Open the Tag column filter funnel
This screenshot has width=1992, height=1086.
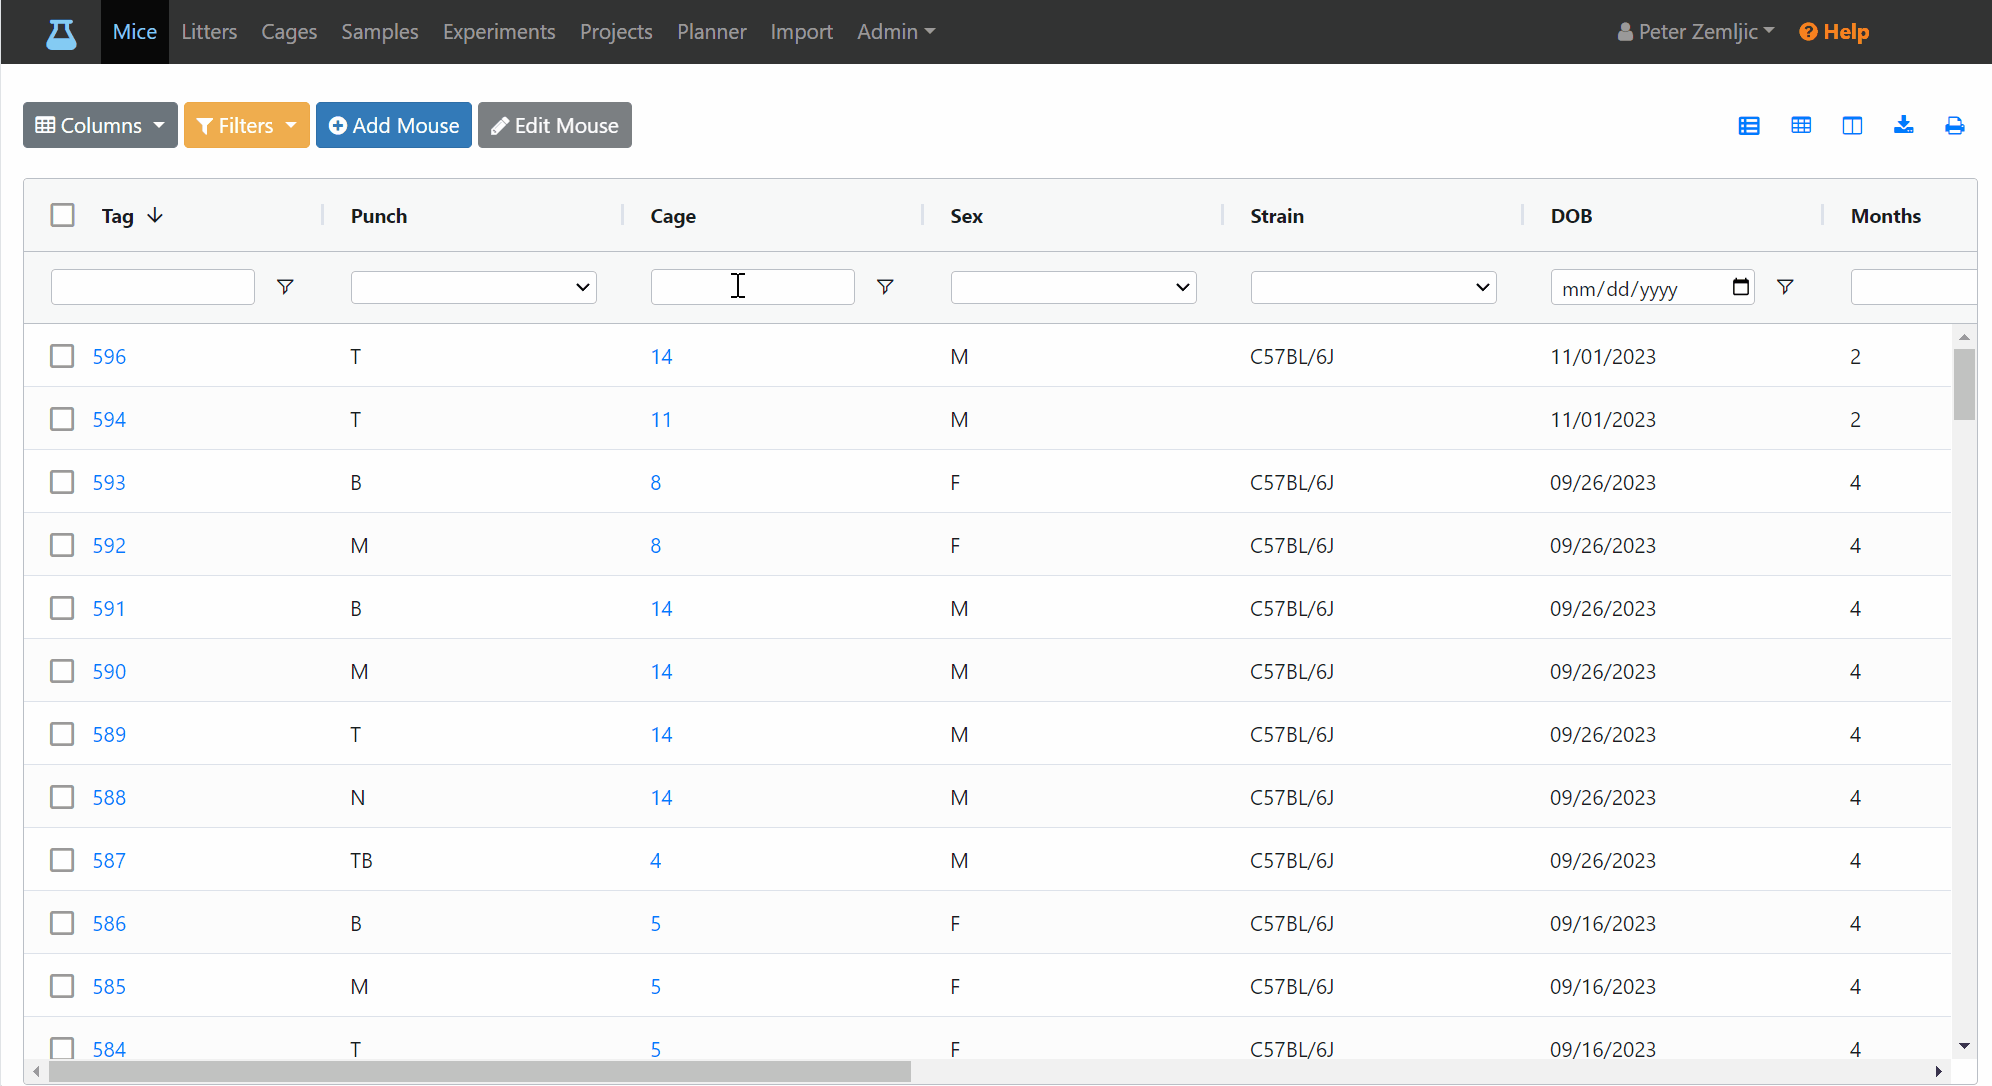[285, 287]
